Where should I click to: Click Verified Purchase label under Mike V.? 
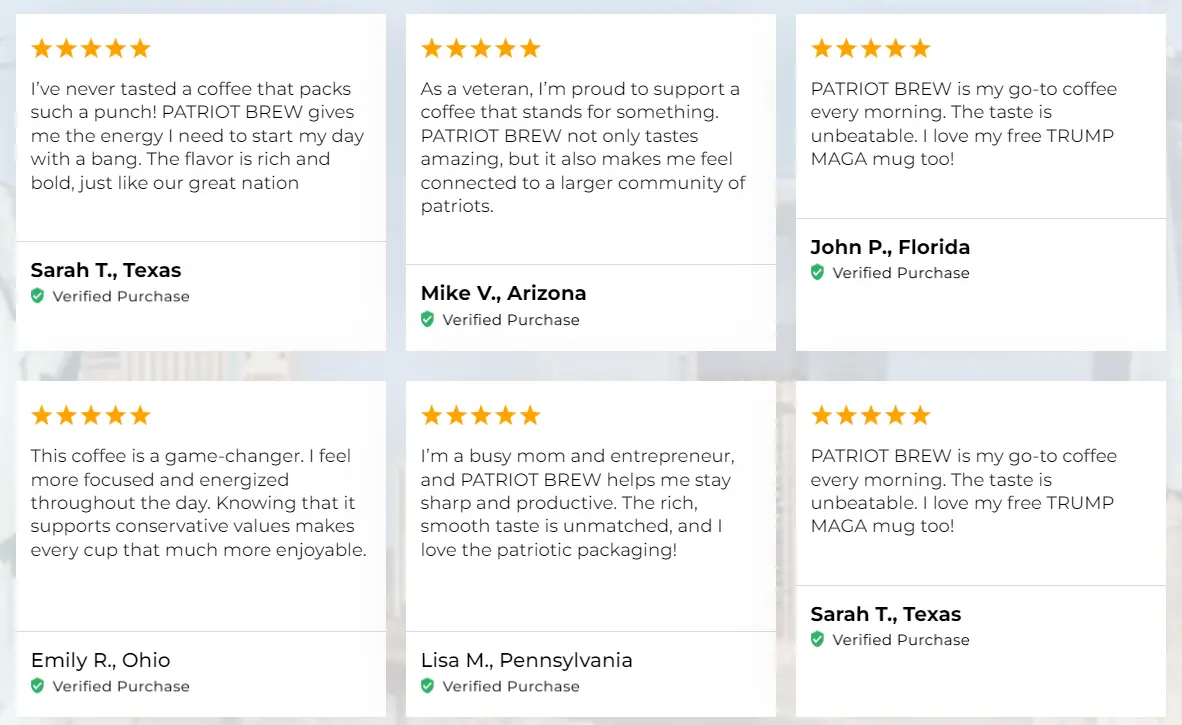click(x=511, y=320)
